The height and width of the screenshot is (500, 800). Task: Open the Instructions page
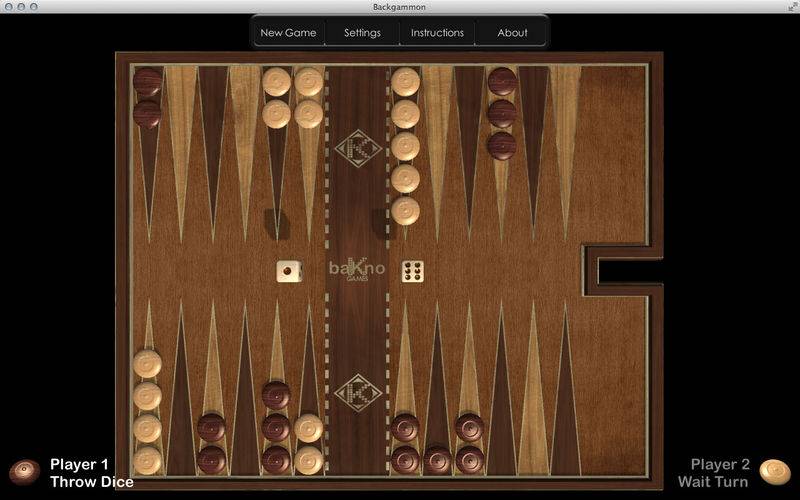tap(437, 33)
